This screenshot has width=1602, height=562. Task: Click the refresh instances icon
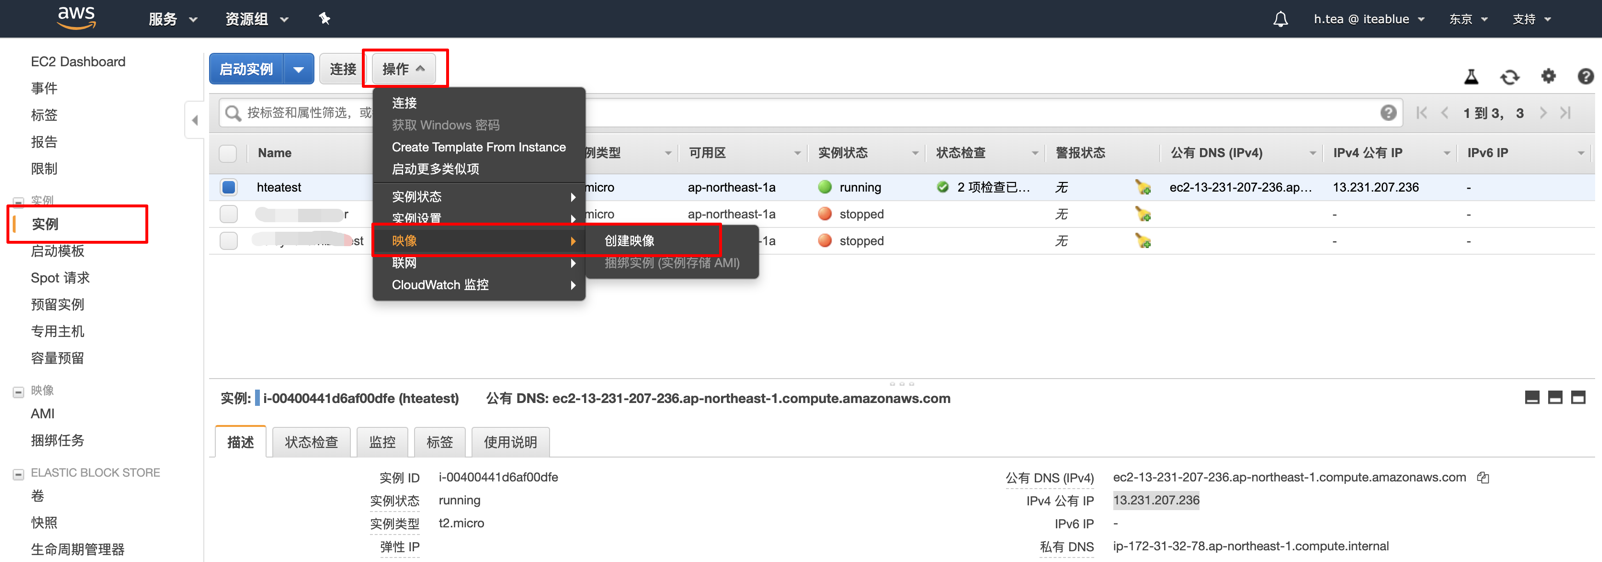coord(1509,77)
